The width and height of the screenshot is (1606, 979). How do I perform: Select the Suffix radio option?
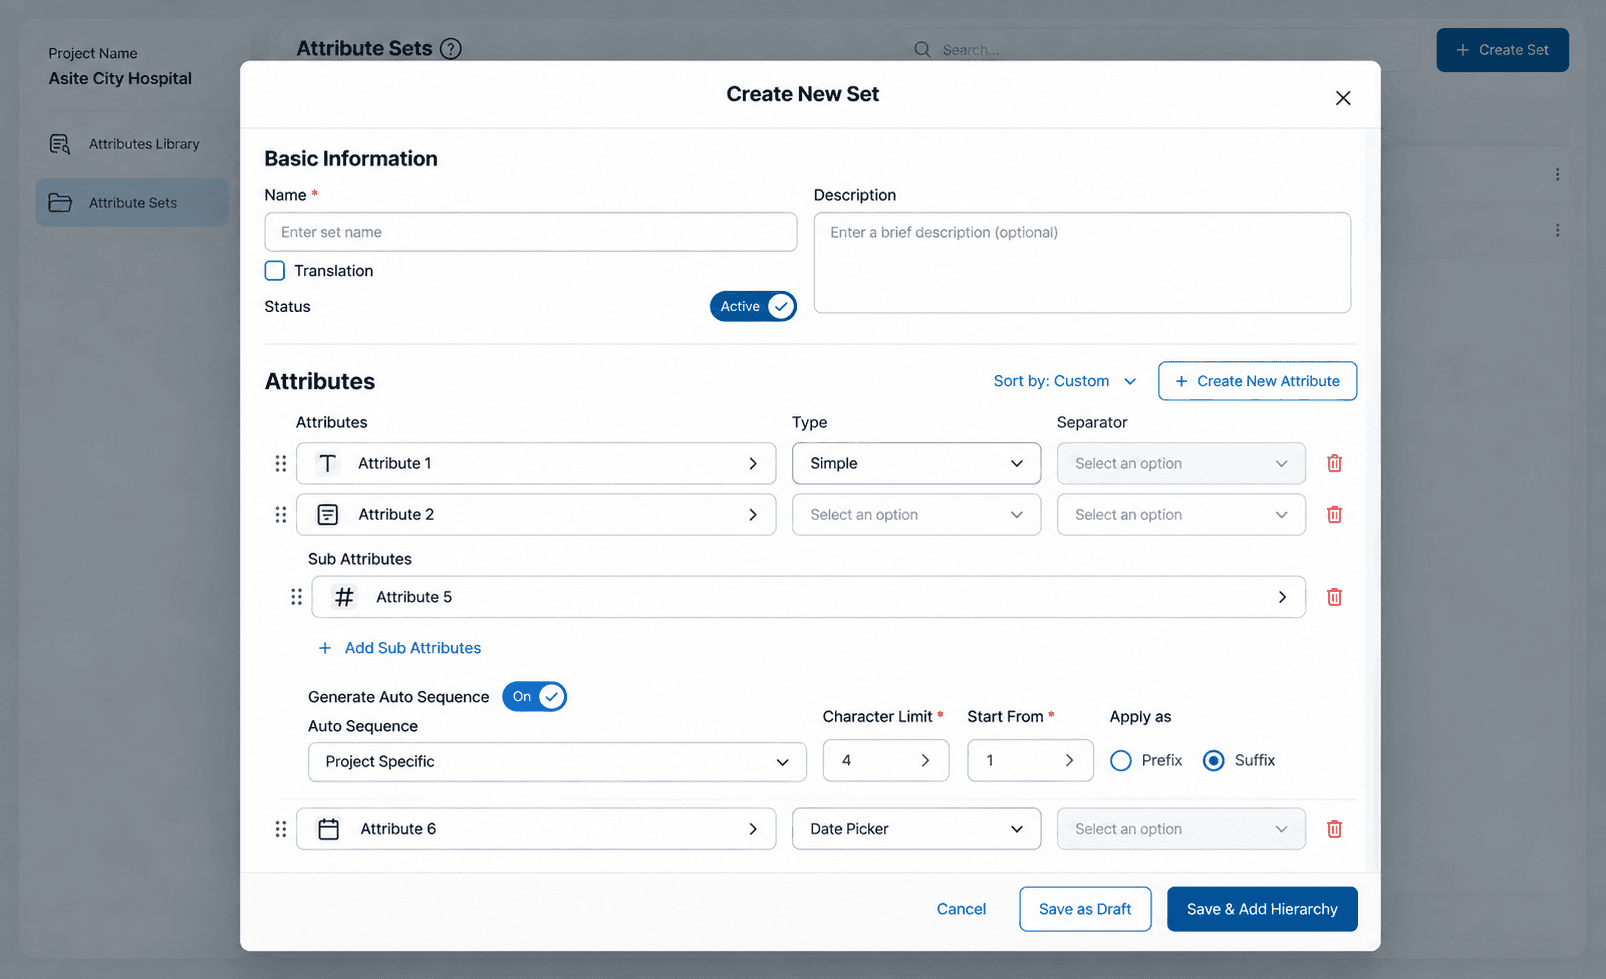coord(1214,761)
